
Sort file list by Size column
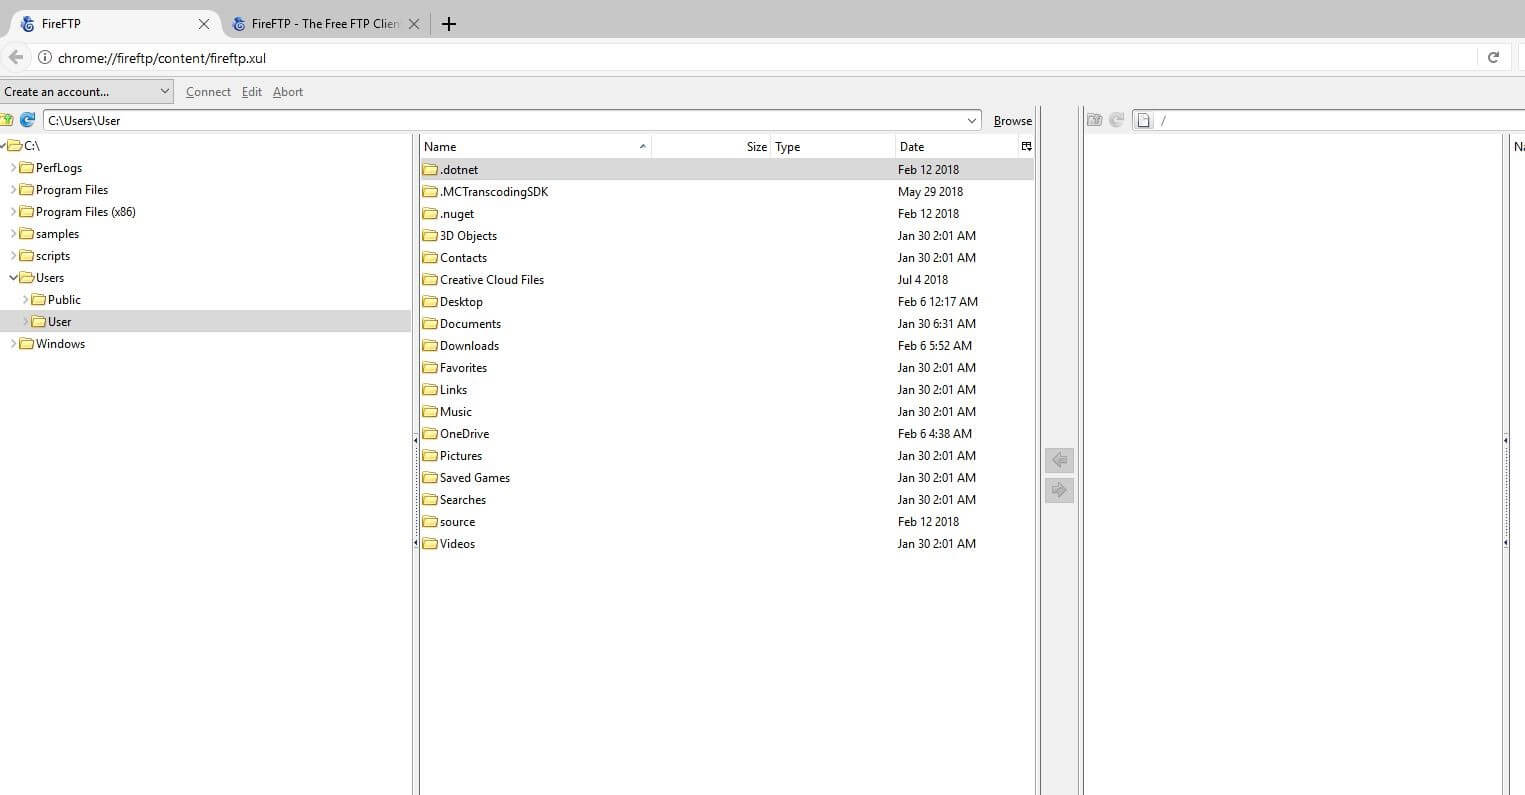click(x=710, y=146)
